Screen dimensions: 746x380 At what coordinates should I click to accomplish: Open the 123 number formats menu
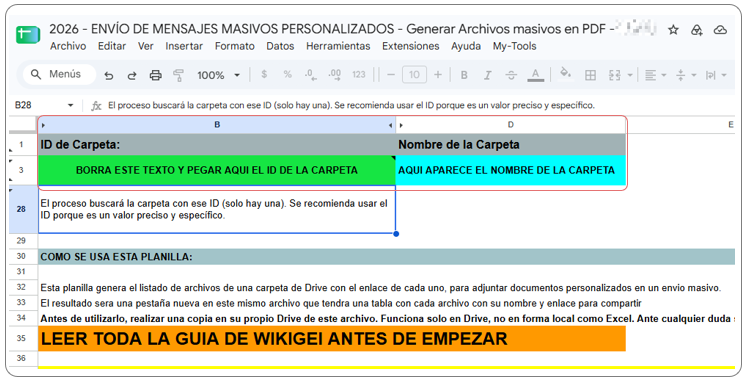click(x=359, y=75)
